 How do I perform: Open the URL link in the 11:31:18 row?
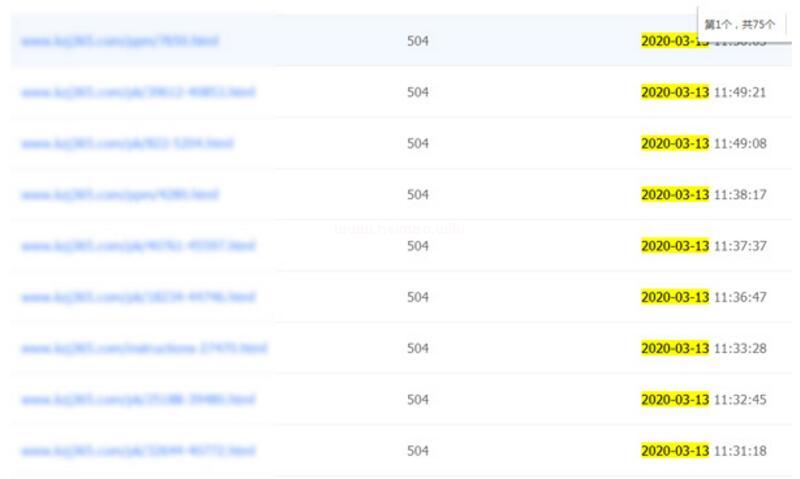tap(137, 451)
